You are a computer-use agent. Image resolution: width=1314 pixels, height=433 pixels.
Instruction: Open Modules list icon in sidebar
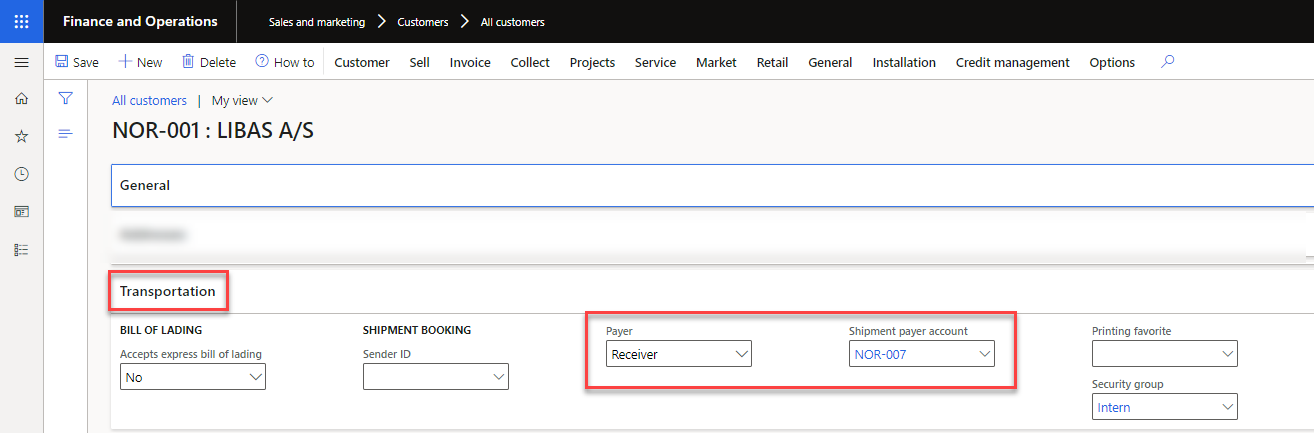(x=21, y=250)
